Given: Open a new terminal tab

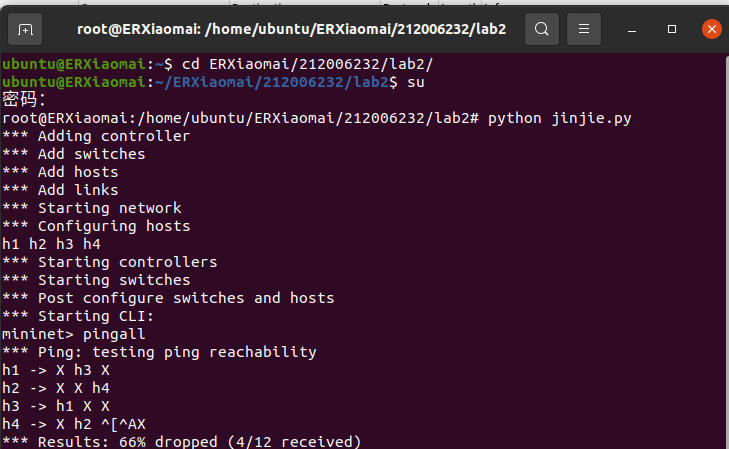Looking at the screenshot, I should (26, 29).
